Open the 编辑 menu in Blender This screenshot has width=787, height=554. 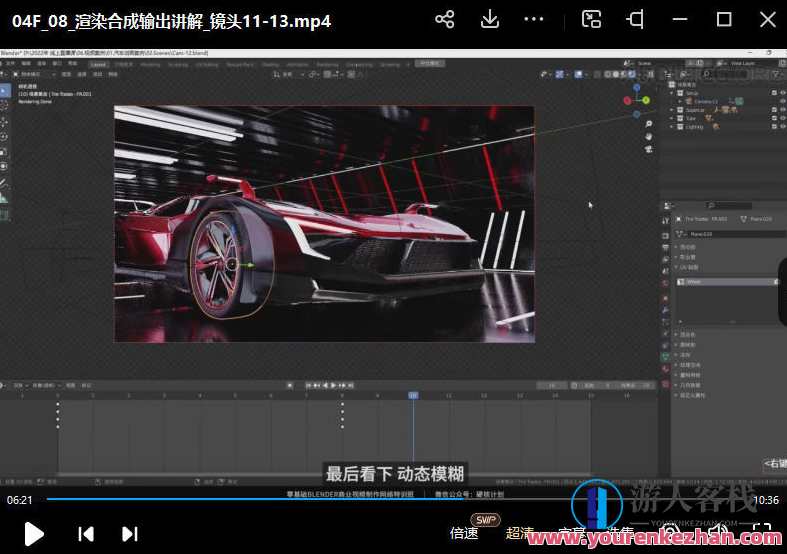(x=26, y=64)
